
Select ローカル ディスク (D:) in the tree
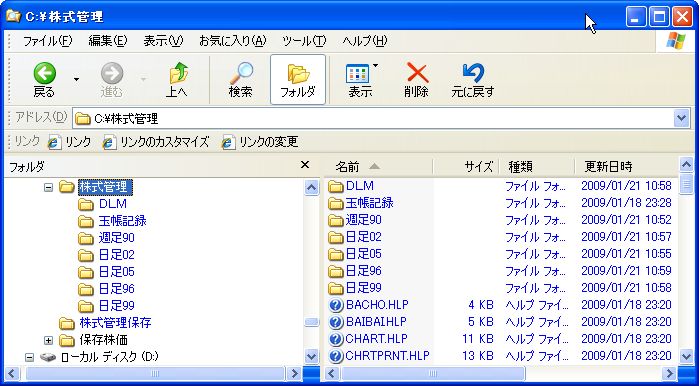tap(110, 357)
